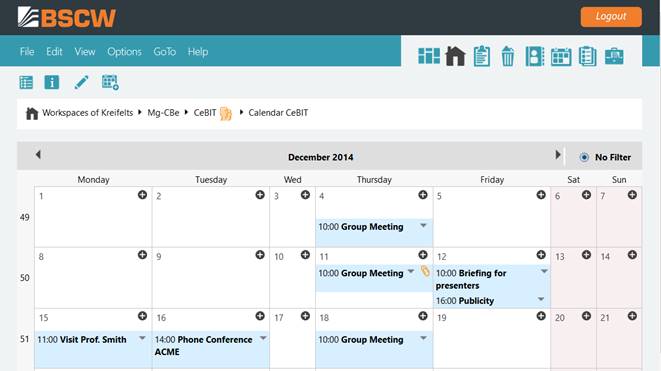Image resolution: width=661 pixels, height=371 pixels.
Task: Go to previous month arrow
Action: coord(38,155)
